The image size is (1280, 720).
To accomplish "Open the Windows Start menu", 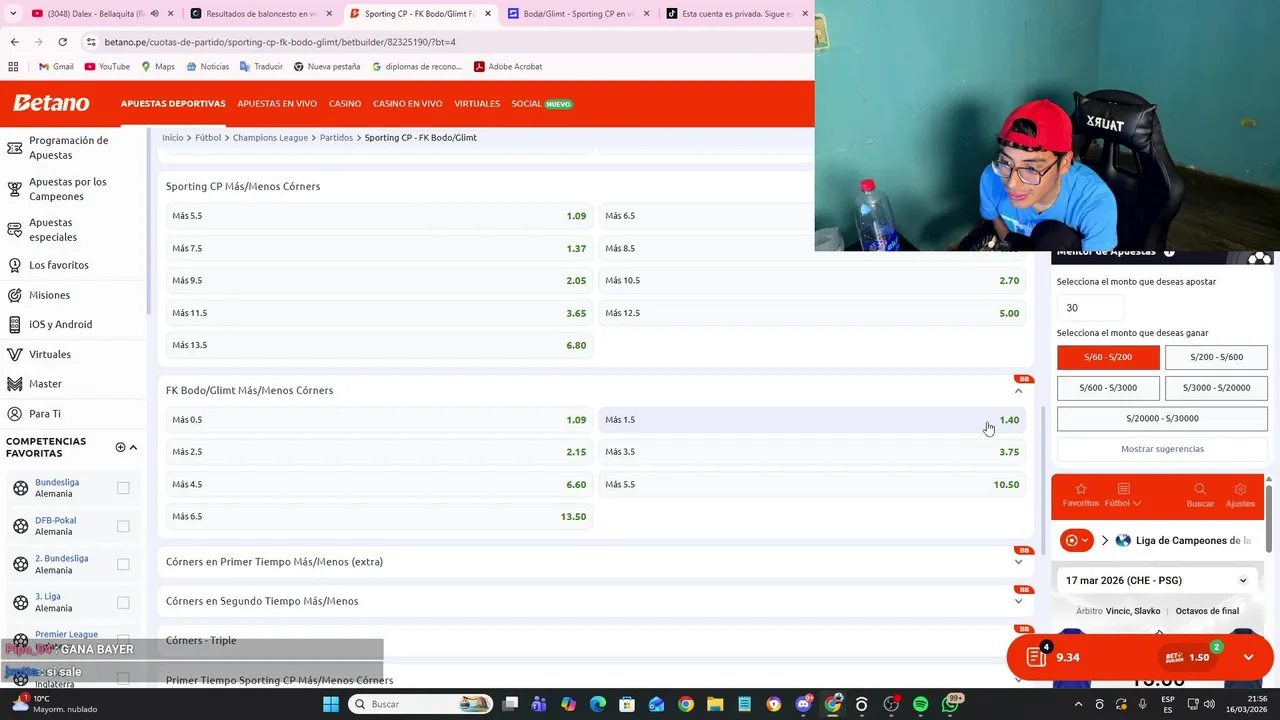I will pos(331,704).
